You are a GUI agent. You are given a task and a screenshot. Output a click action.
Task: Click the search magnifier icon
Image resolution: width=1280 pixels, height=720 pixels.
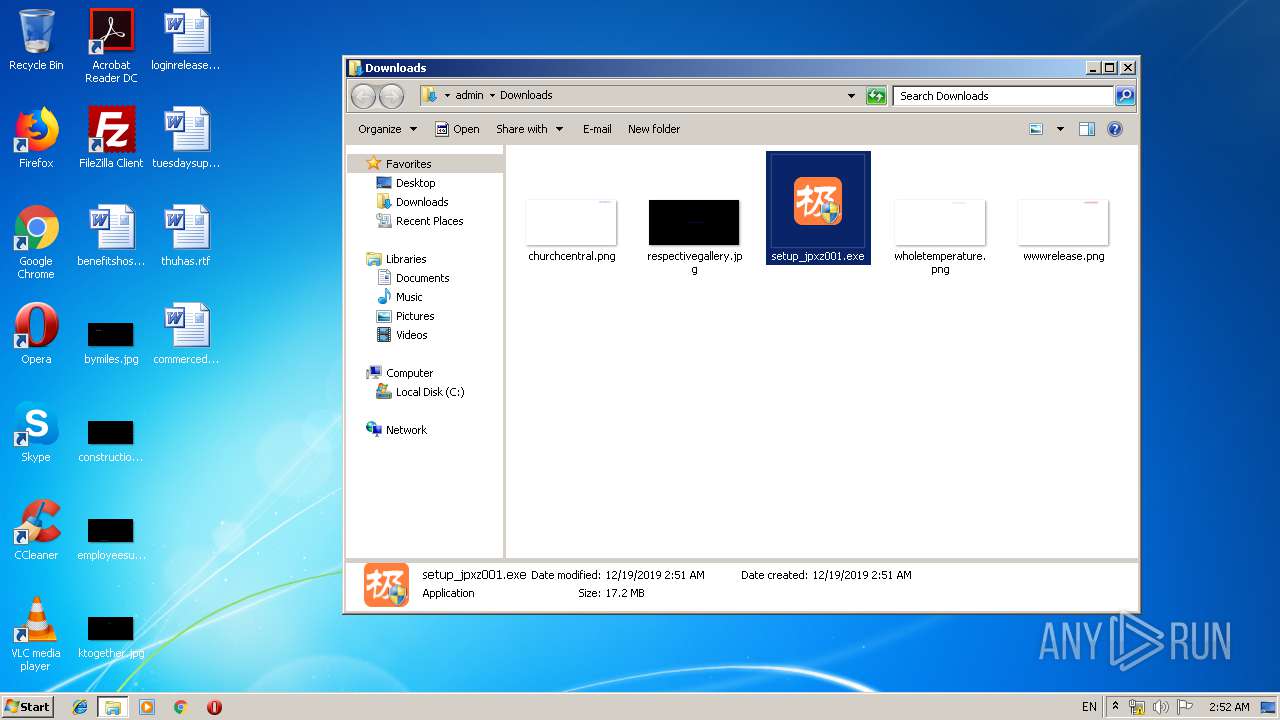click(1125, 96)
